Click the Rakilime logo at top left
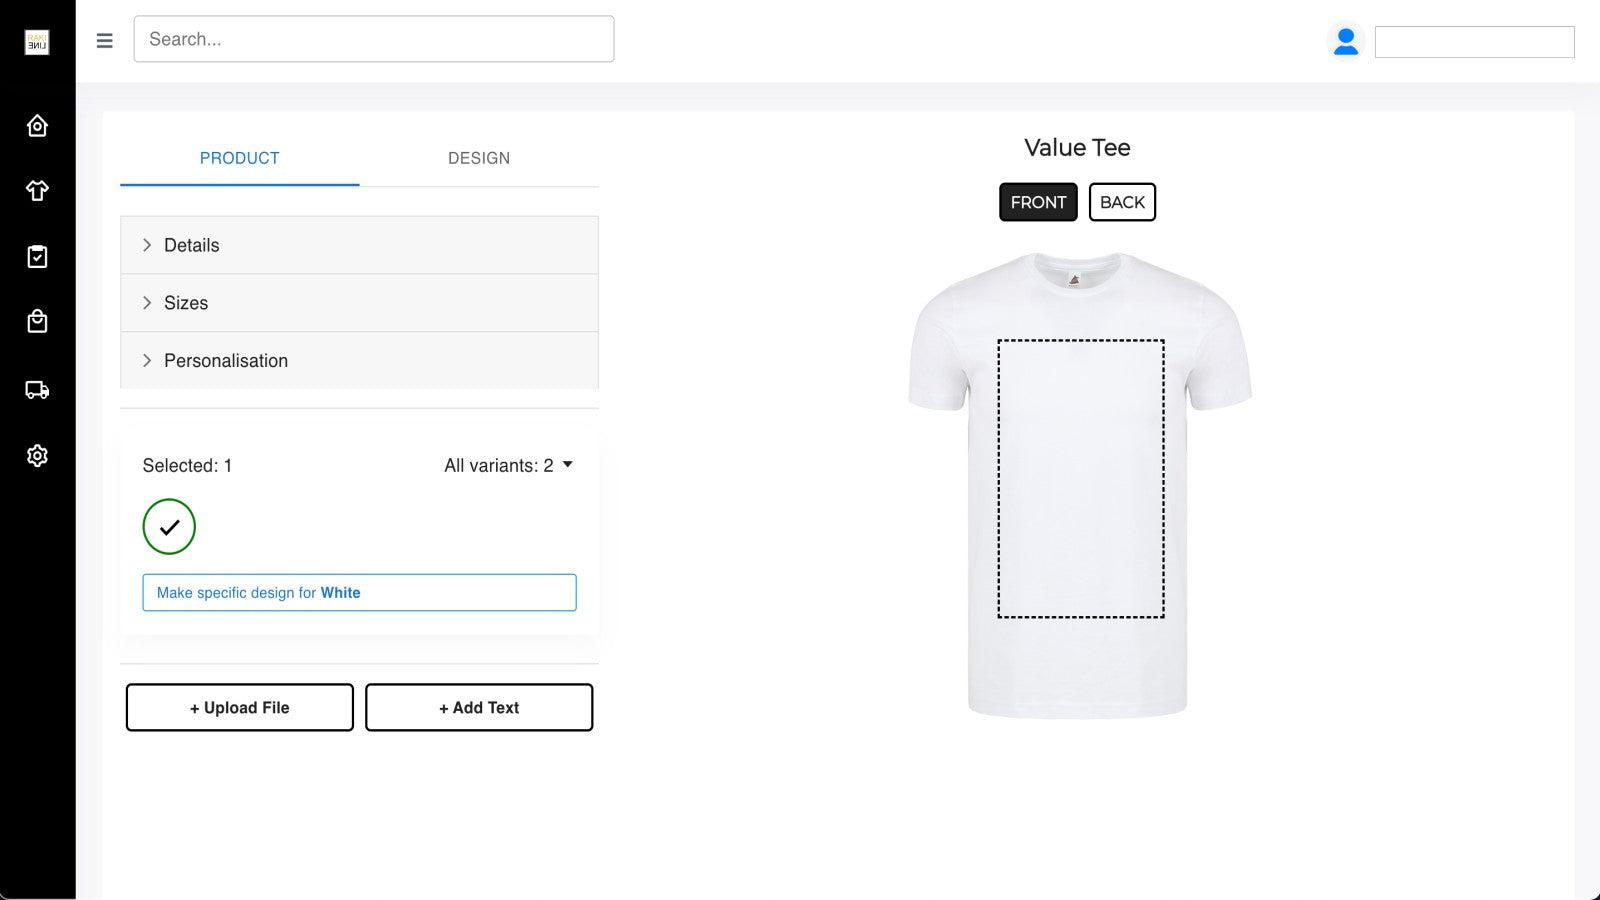Screen dimensions: 1600x900 tap(36, 41)
